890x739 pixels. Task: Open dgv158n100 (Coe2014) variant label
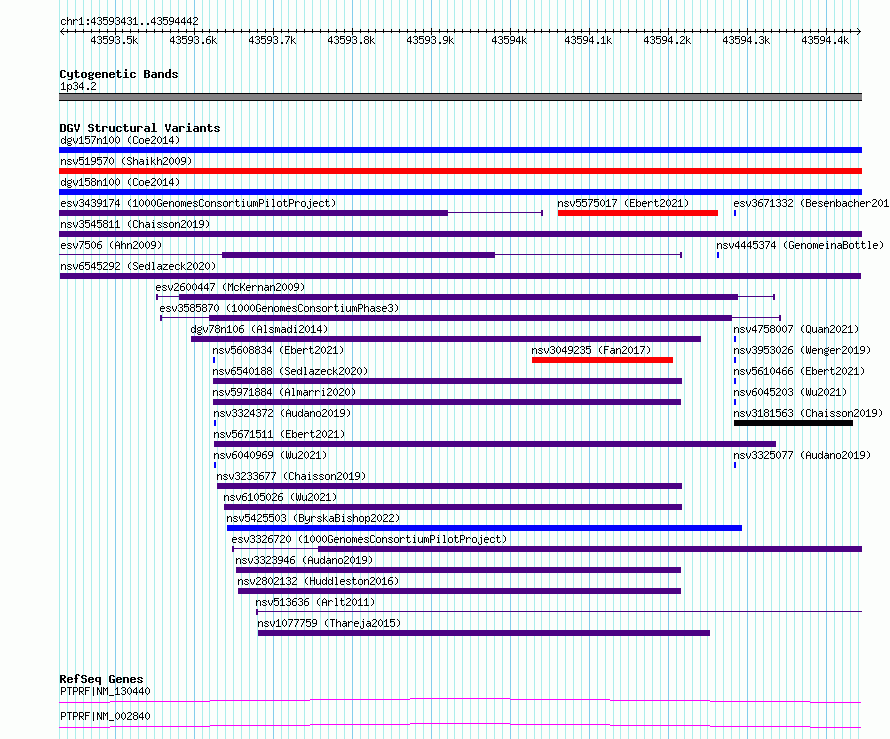point(120,182)
